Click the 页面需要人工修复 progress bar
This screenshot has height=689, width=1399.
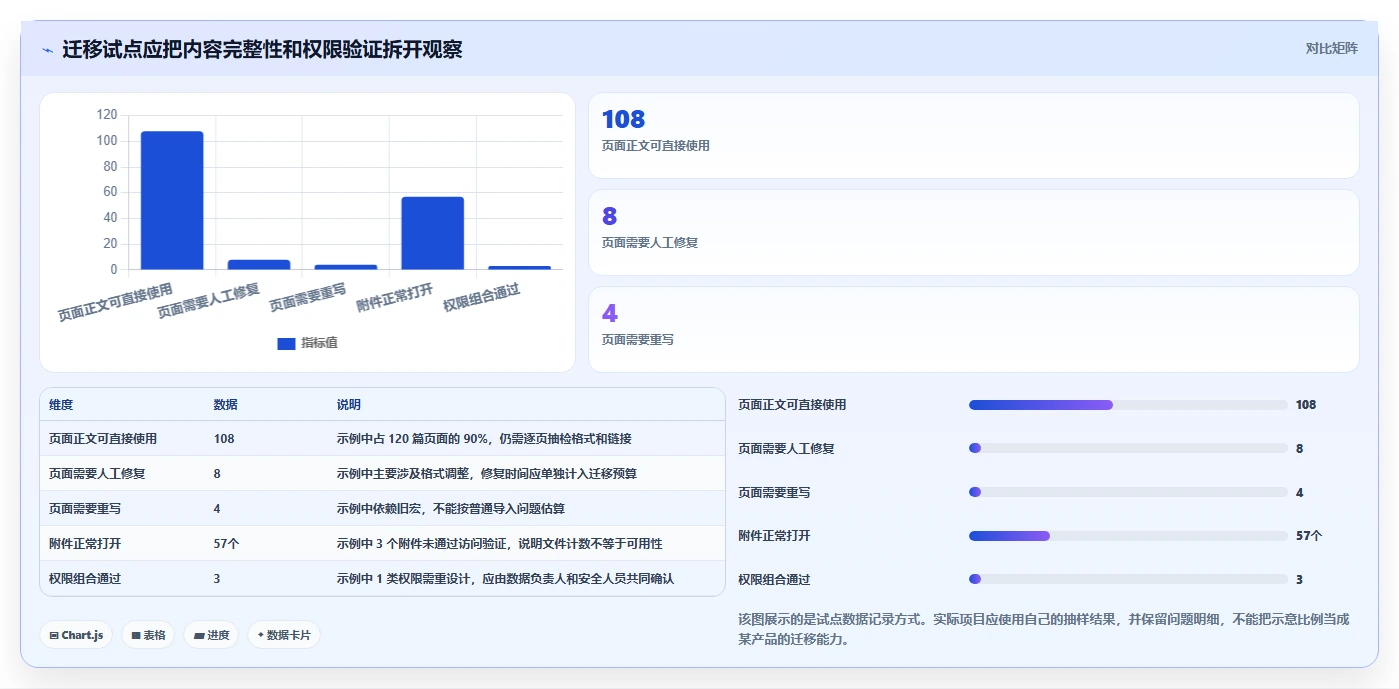click(1128, 449)
